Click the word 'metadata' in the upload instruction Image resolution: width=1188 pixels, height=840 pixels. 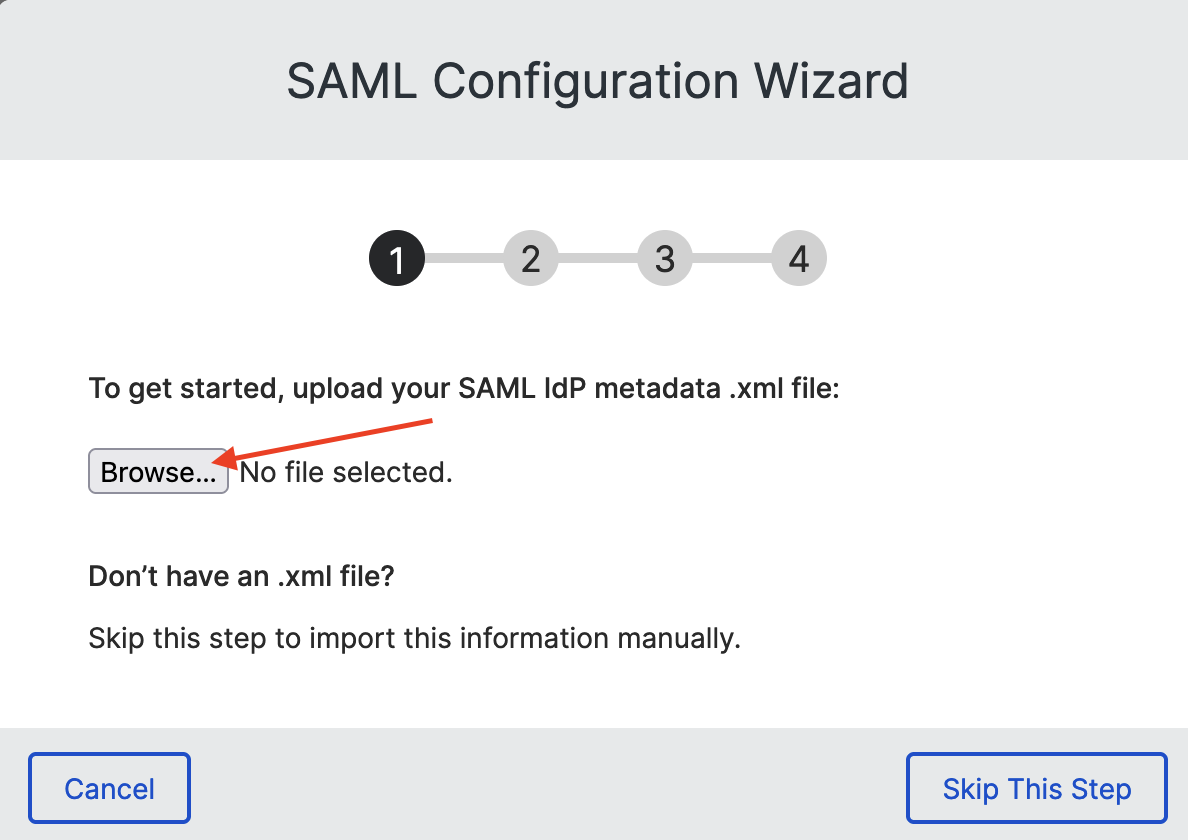[x=658, y=388]
